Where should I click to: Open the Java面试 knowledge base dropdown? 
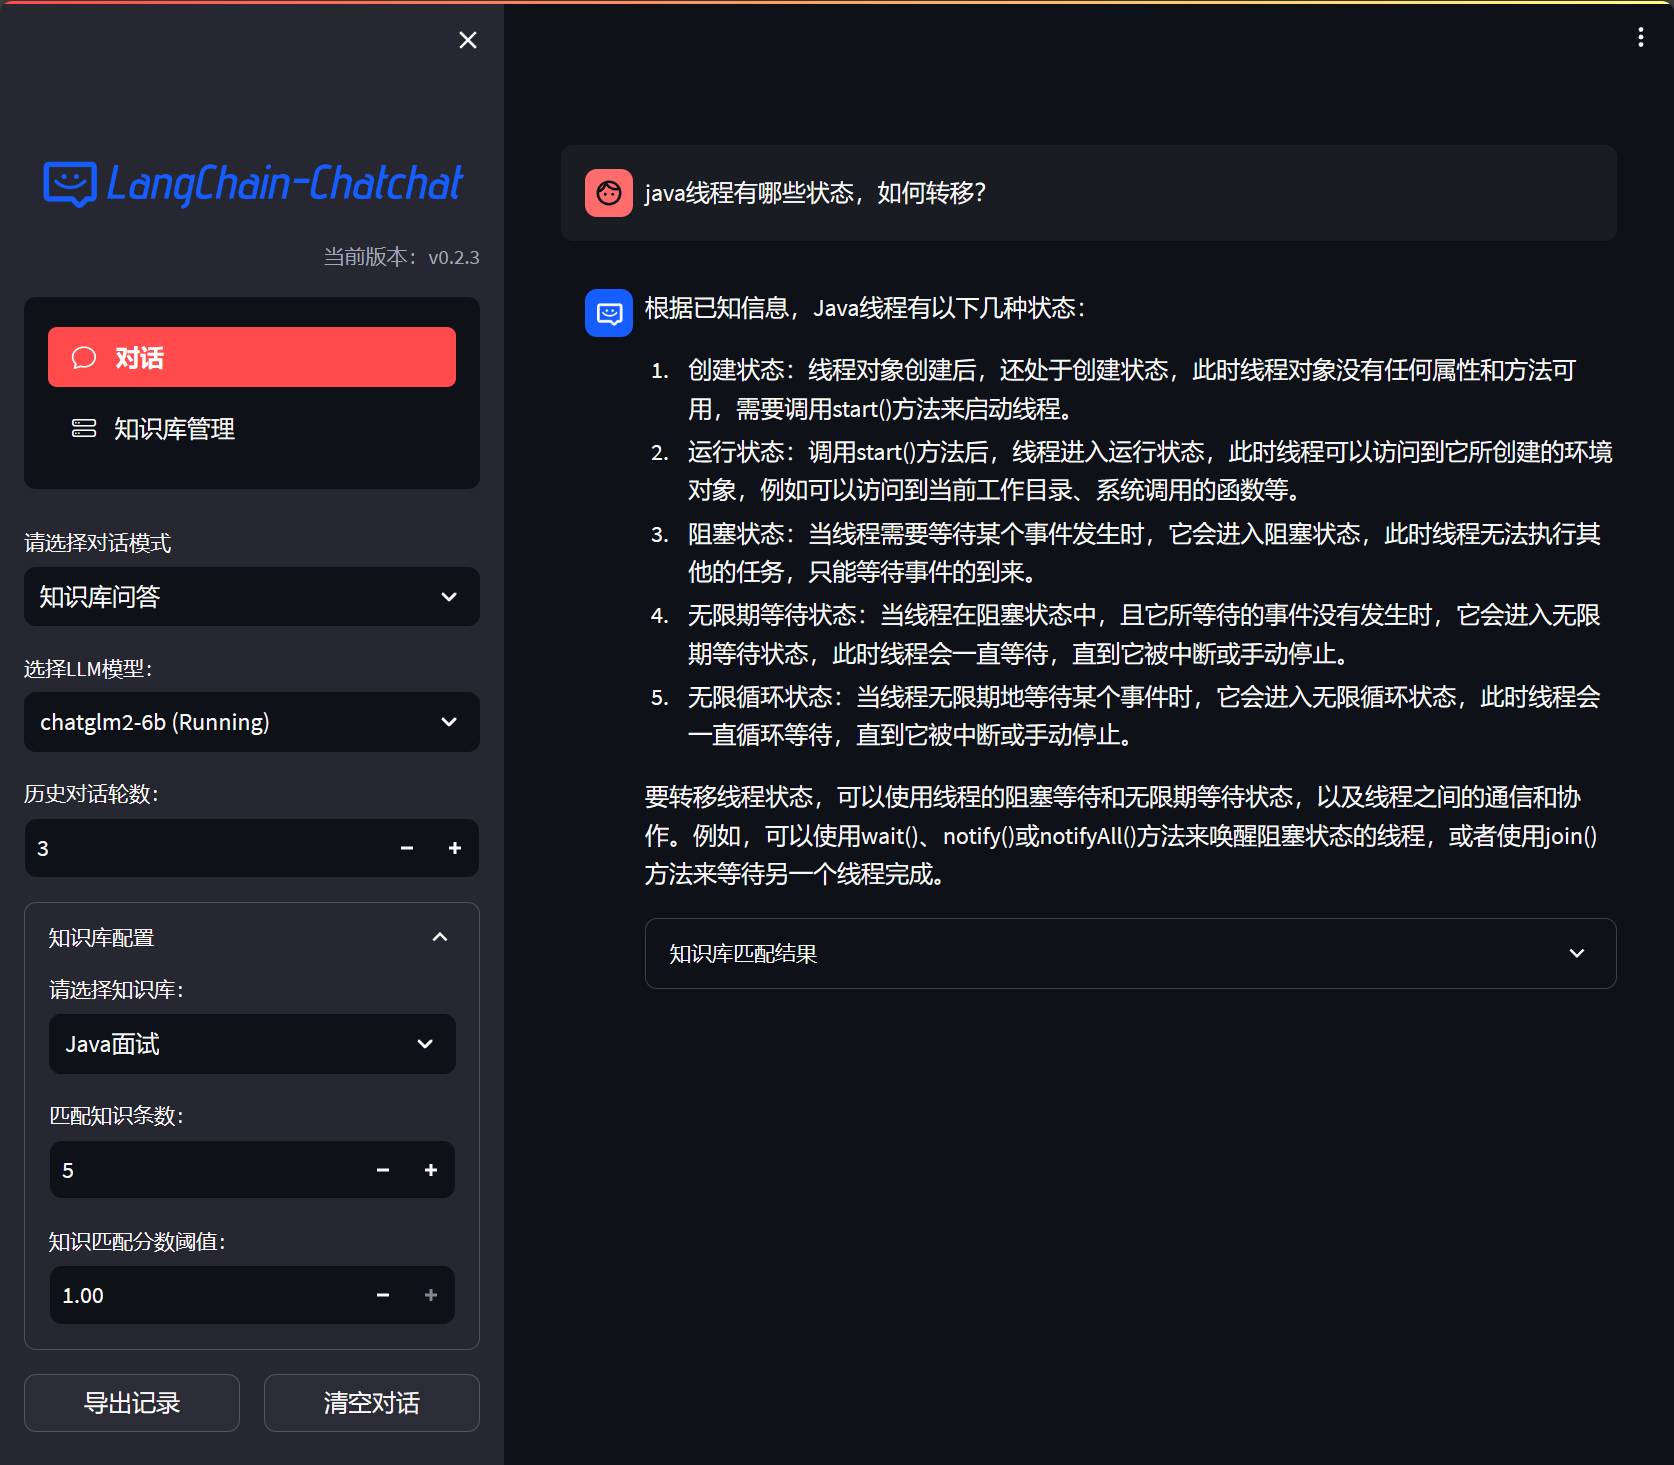pos(252,1044)
